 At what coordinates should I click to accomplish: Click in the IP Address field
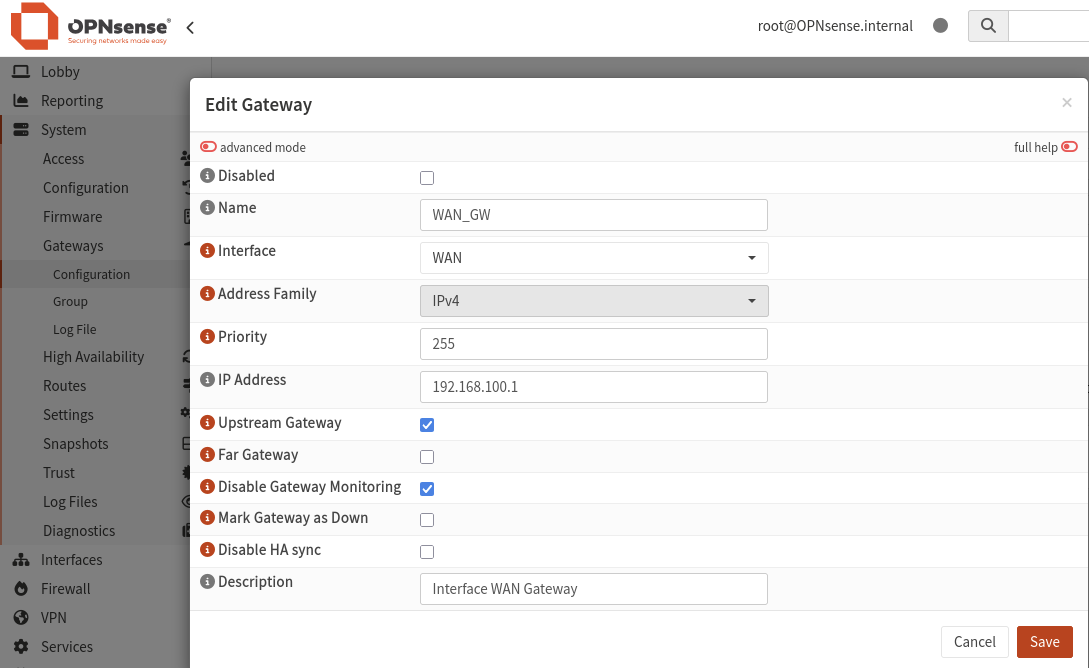594,387
